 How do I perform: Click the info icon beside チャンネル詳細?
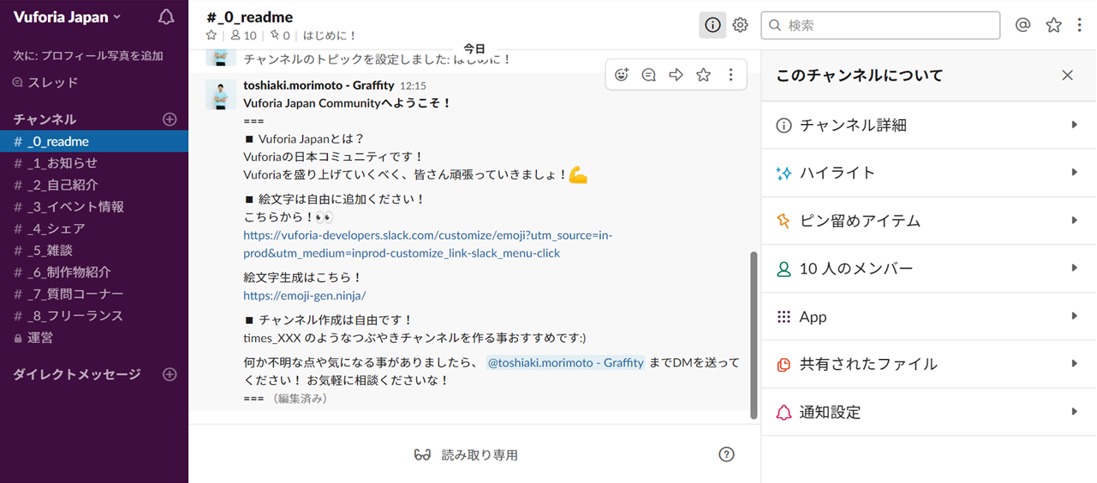coord(784,126)
